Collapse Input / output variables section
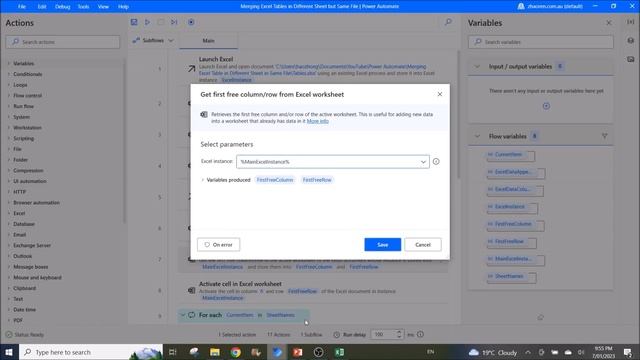This screenshot has width=640, height=360. (x=477, y=67)
